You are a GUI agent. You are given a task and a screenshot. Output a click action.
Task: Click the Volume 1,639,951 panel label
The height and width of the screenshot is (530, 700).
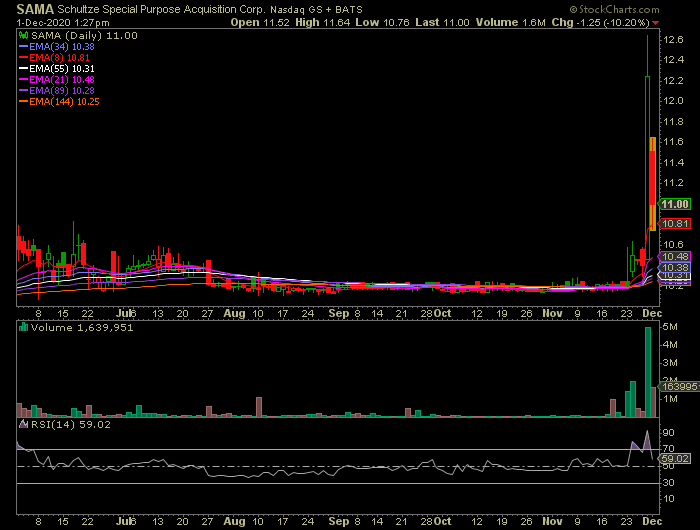pyautogui.click(x=82, y=328)
